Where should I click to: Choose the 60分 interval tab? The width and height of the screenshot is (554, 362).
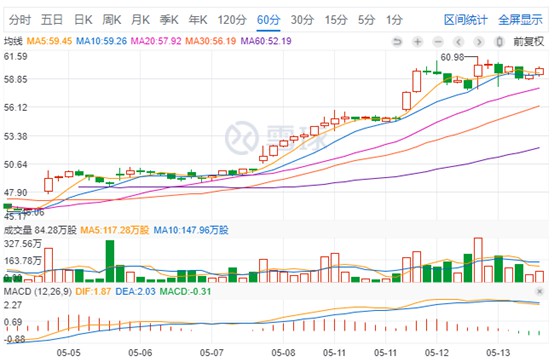(x=269, y=19)
